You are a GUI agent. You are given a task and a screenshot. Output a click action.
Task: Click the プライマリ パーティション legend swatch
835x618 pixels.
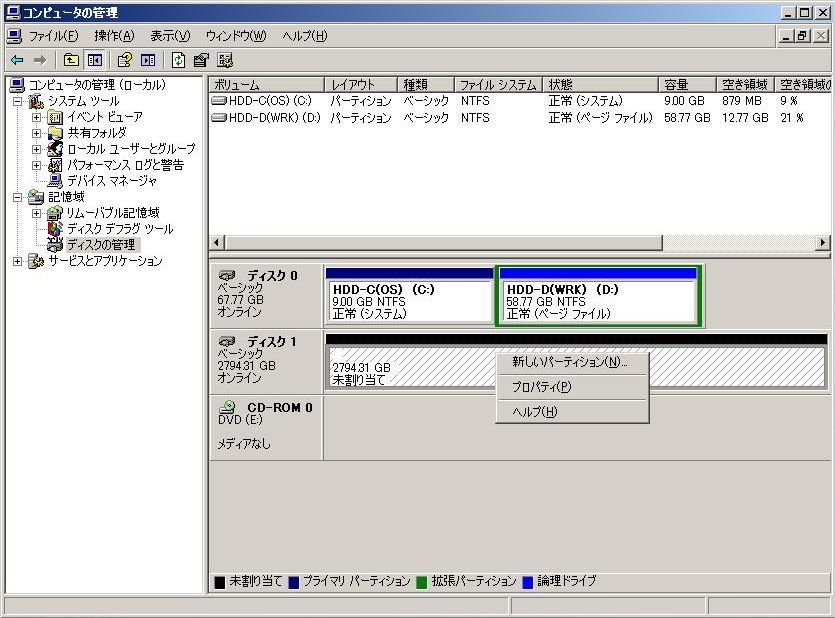(x=293, y=582)
